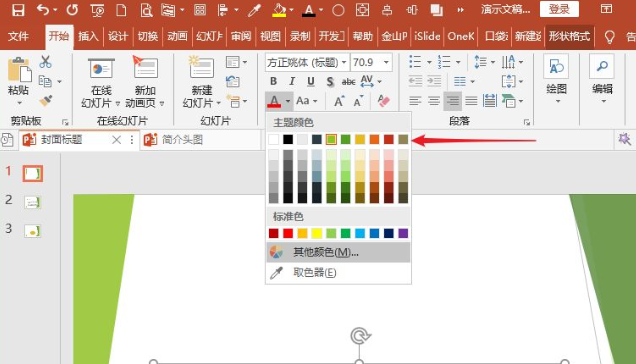Image resolution: width=636 pixels, height=364 pixels.
Task: Pick the black theme color swatch
Action: tap(288, 140)
